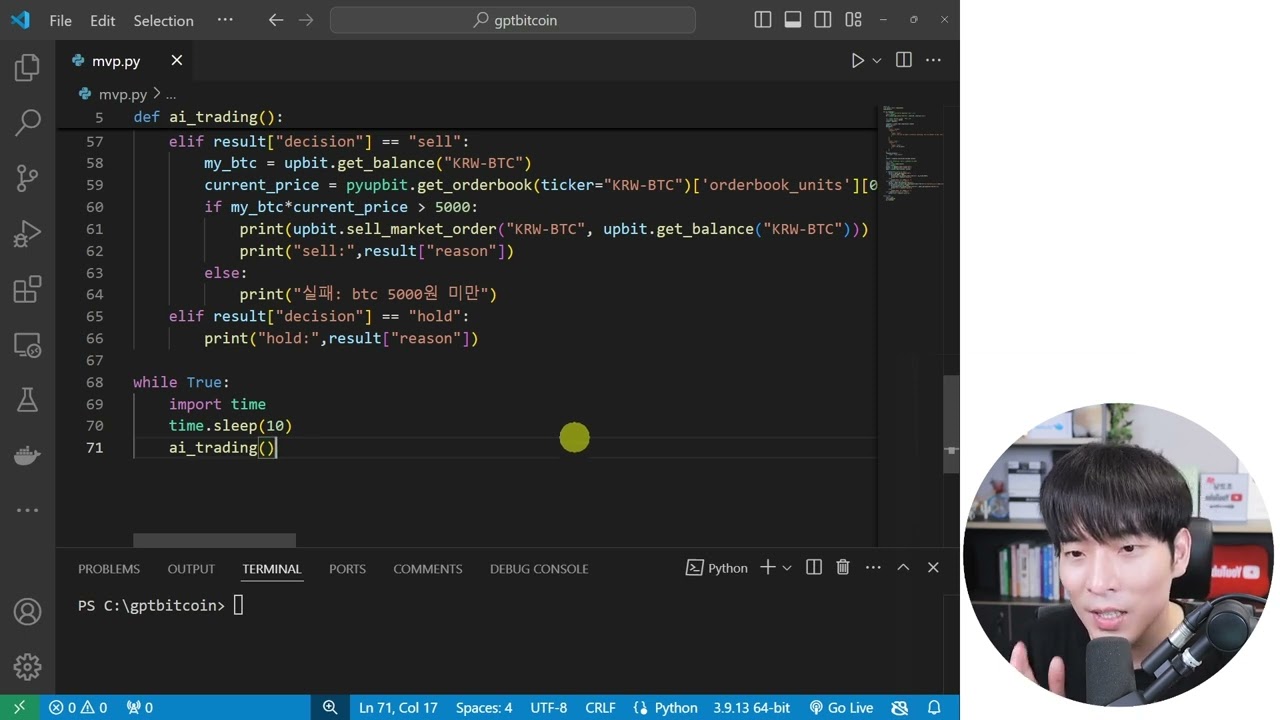The image size is (1280, 720).
Task: Open Remote Explorer view
Action: [x=27, y=345]
